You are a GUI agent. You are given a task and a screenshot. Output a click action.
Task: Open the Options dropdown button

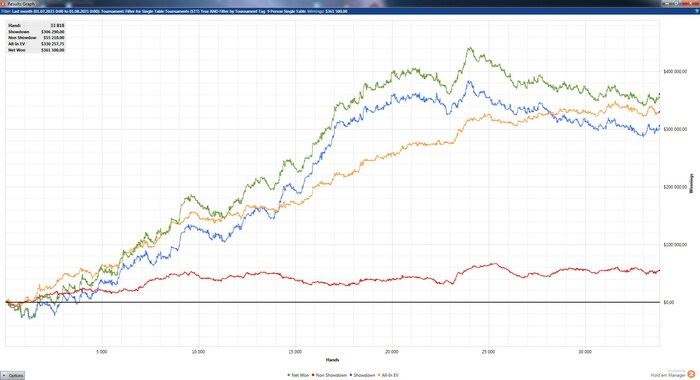pos(12,376)
